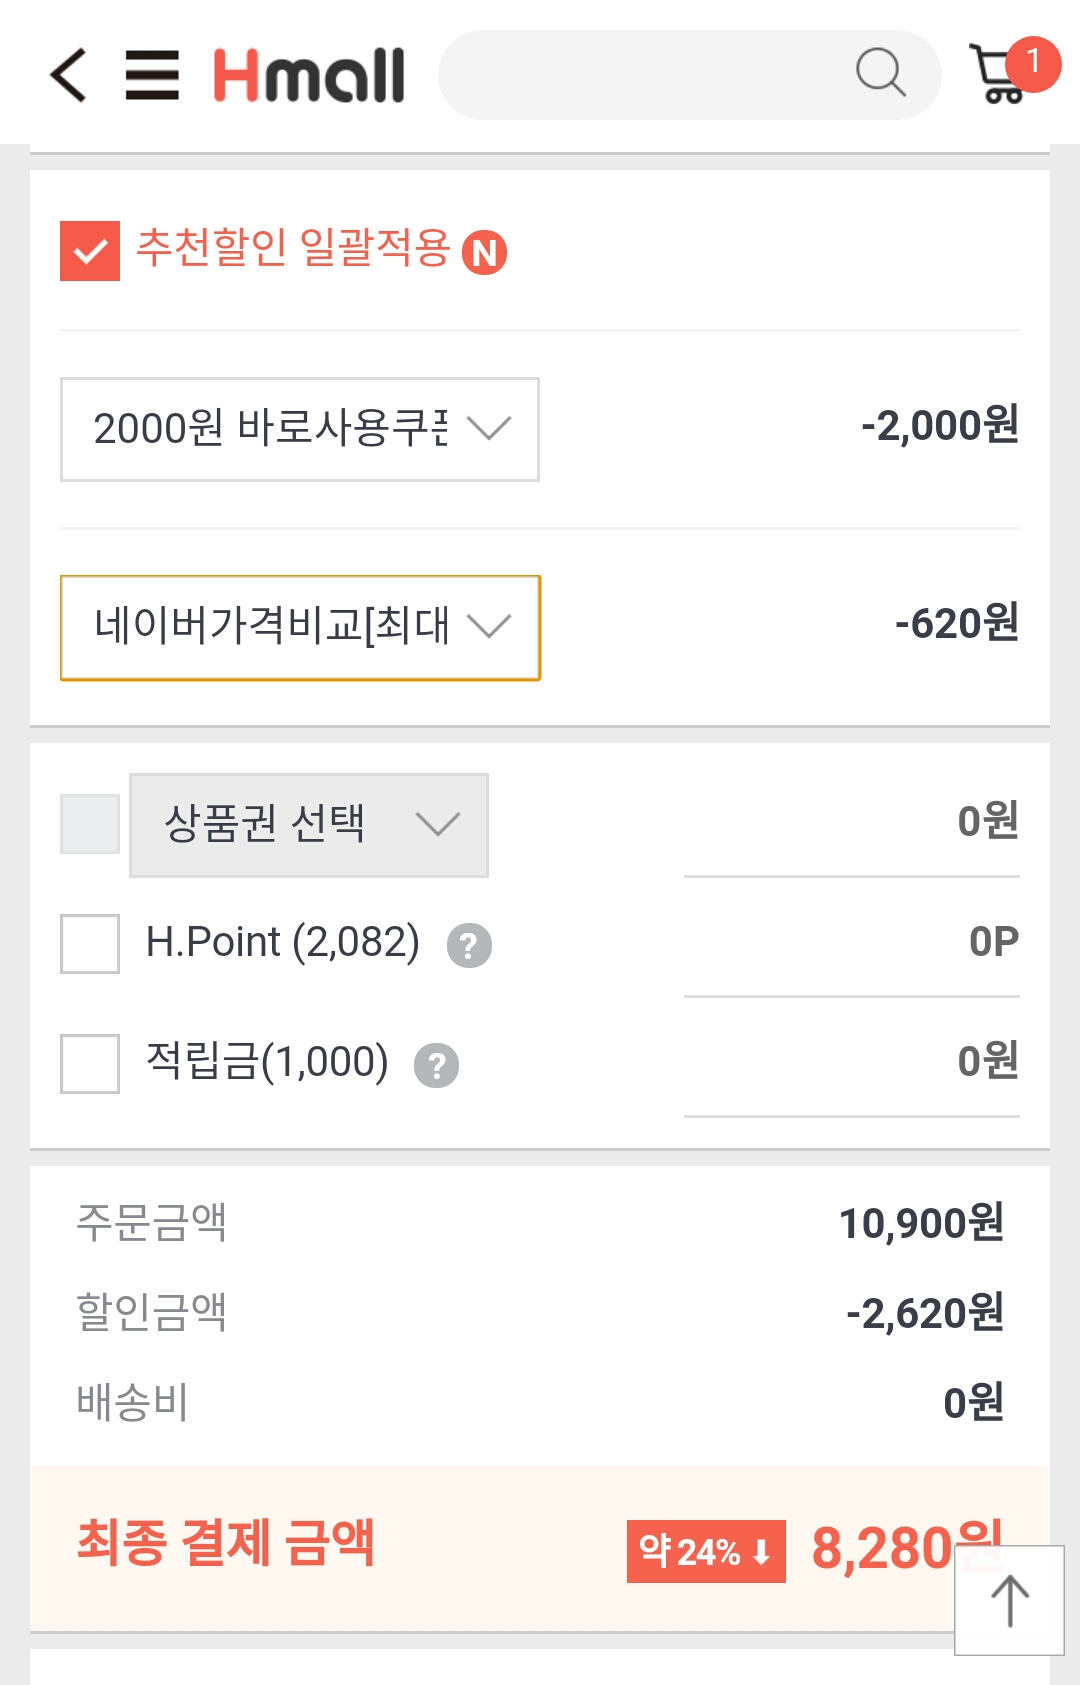Tap the 적립금 help question icon
Screen dimensions: 1080x1685
coord(437,1065)
